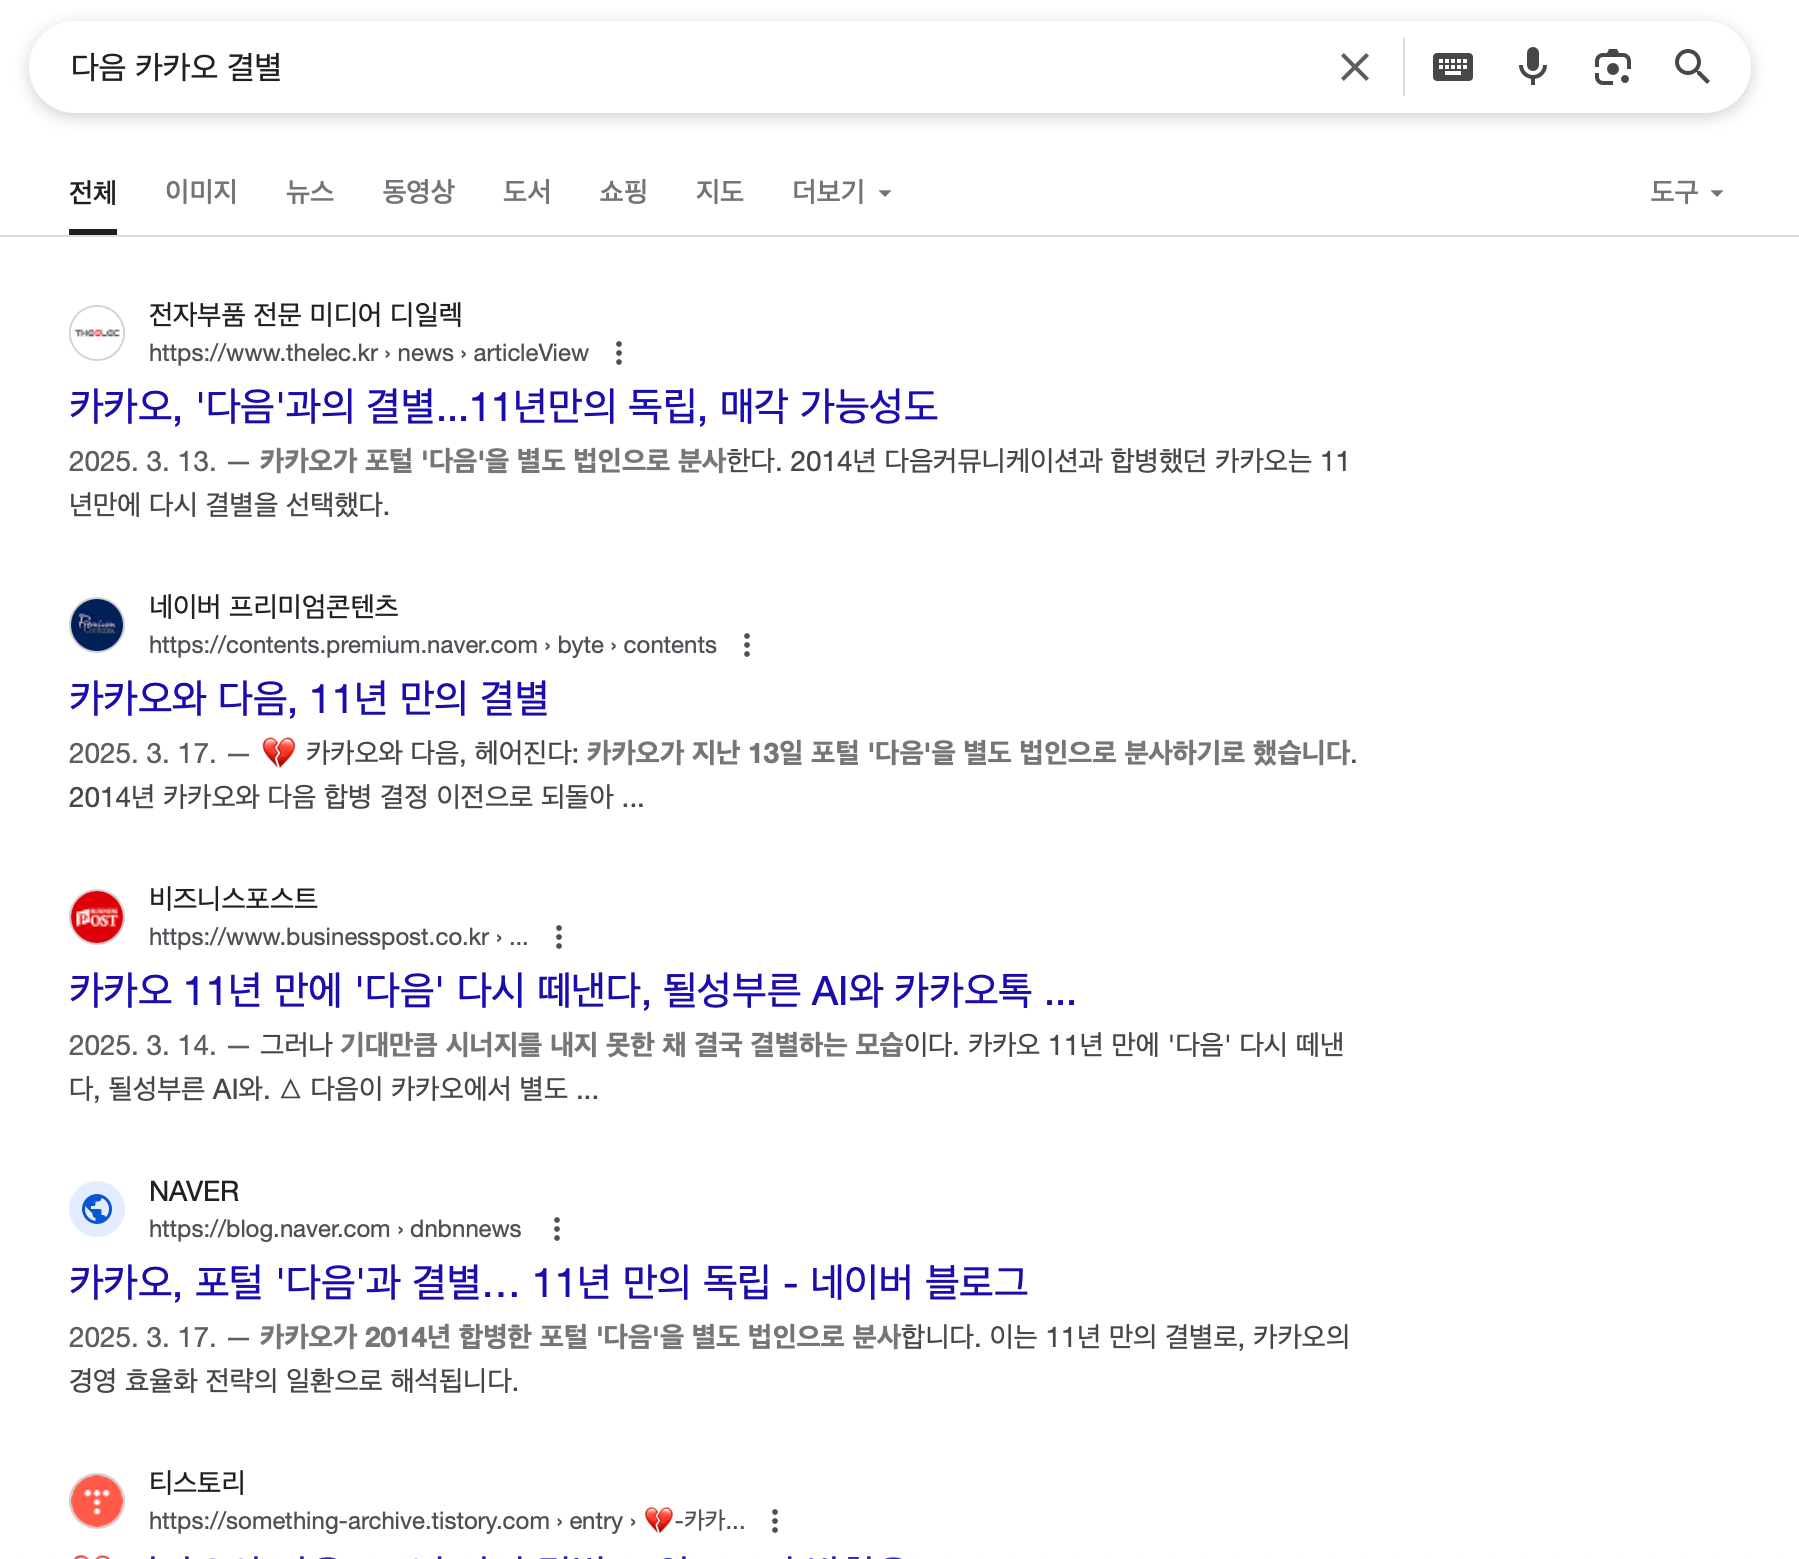The width and height of the screenshot is (1799, 1559).
Task: Expand the 더보기 dropdown
Action: (841, 192)
